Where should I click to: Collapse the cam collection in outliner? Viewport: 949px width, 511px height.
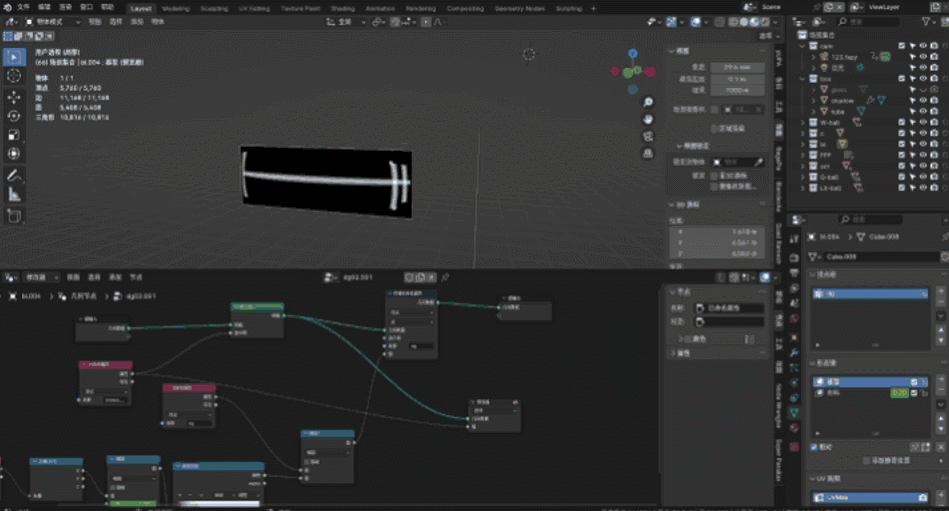pos(803,46)
